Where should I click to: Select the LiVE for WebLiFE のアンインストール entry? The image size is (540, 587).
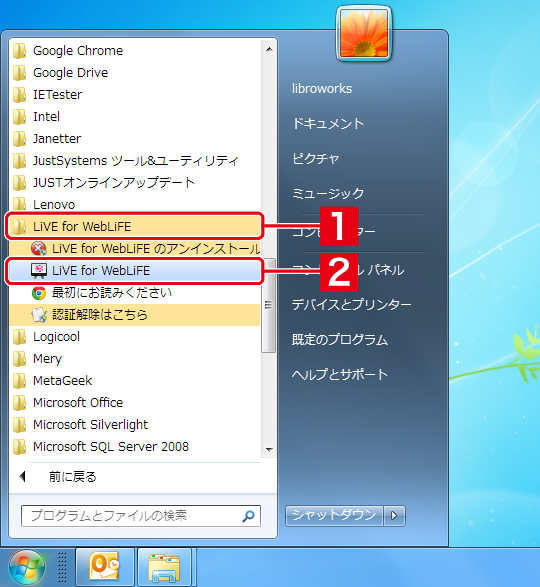pyautogui.click(x=135, y=249)
